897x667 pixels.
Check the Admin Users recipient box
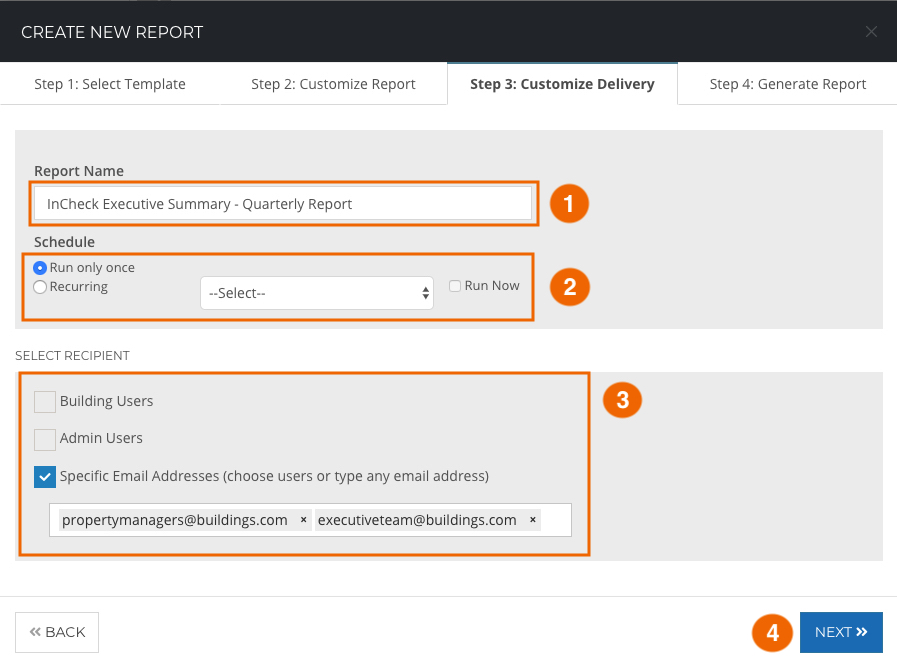tap(45, 439)
